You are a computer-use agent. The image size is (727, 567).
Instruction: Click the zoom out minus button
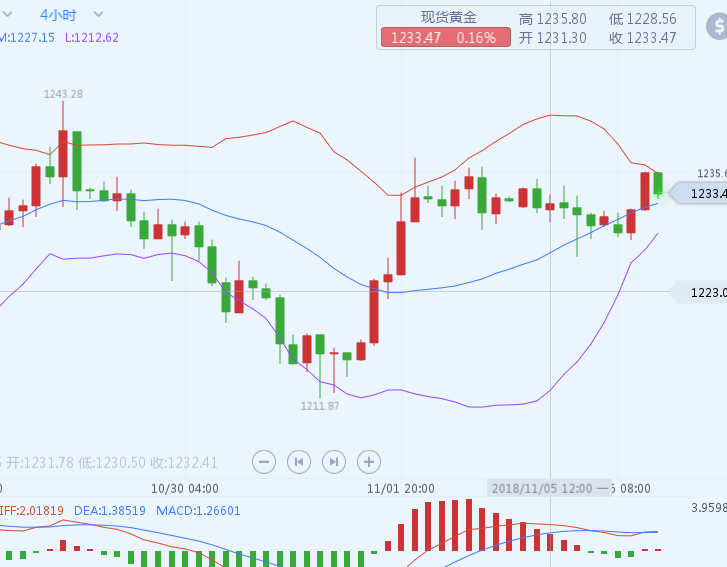264,461
